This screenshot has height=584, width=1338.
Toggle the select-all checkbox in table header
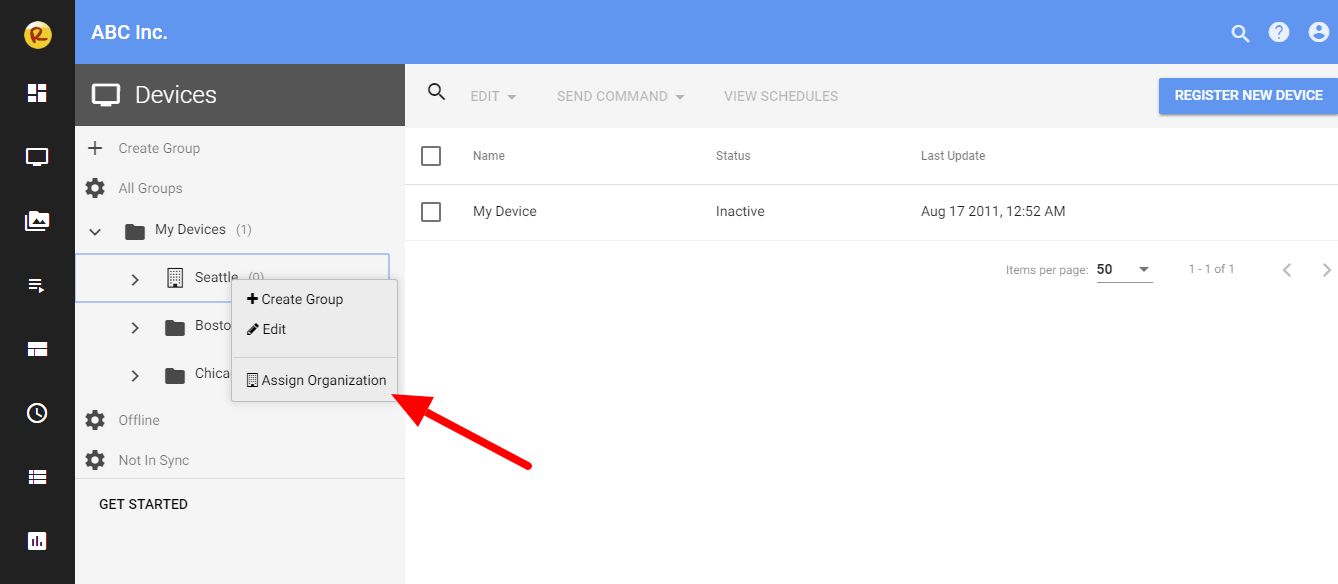tap(431, 156)
